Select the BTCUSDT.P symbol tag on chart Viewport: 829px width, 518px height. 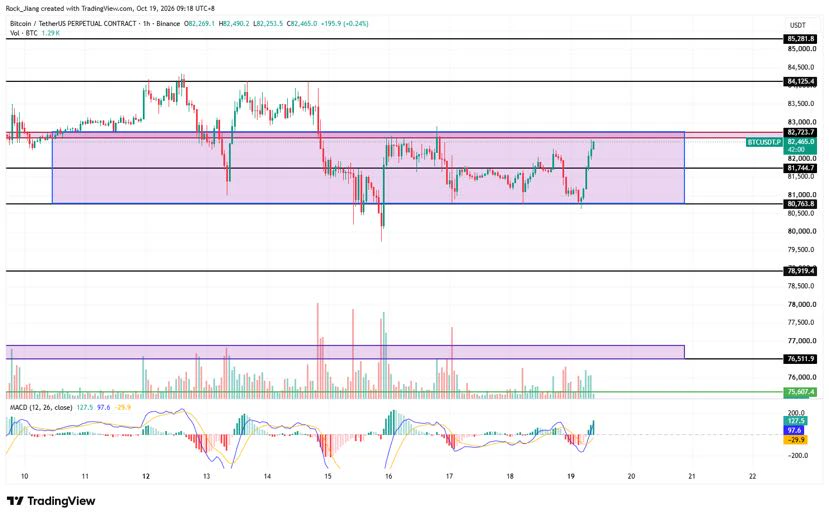point(764,142)
